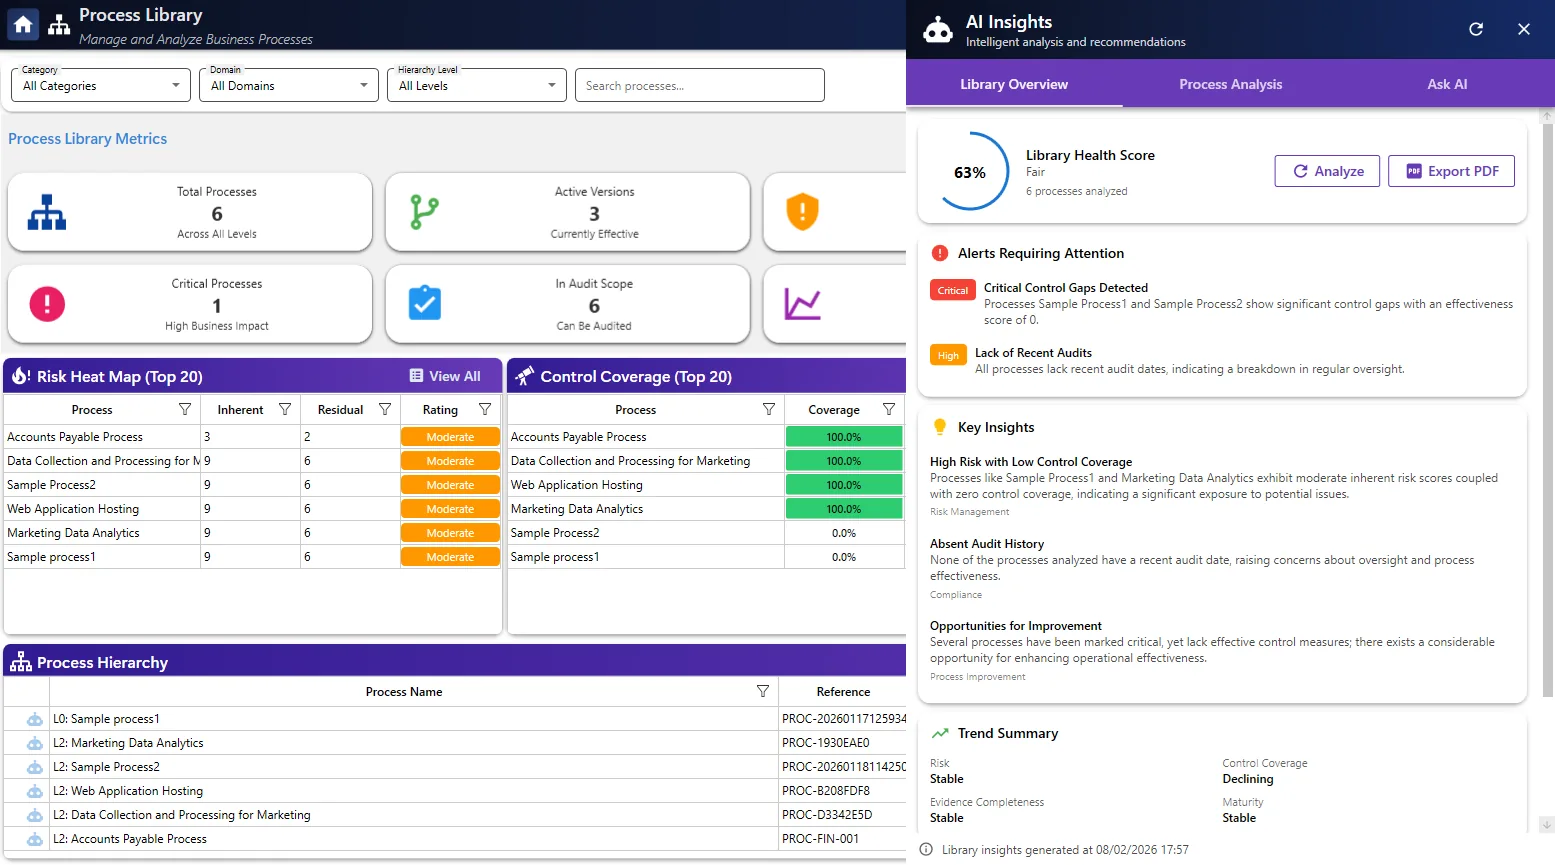Open the Process Library hierarchy icon in header

[59, 25]
